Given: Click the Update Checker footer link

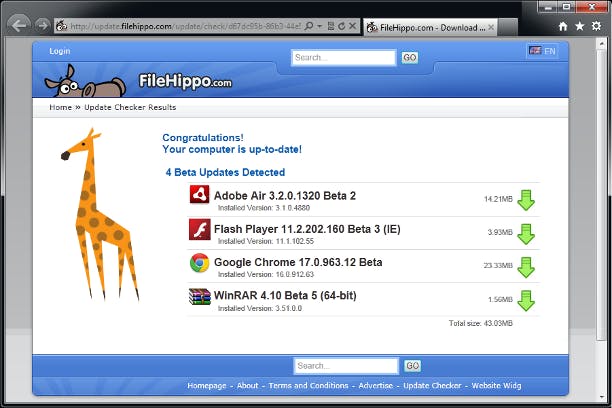Looking at the screenshot, I should [432, 386].
